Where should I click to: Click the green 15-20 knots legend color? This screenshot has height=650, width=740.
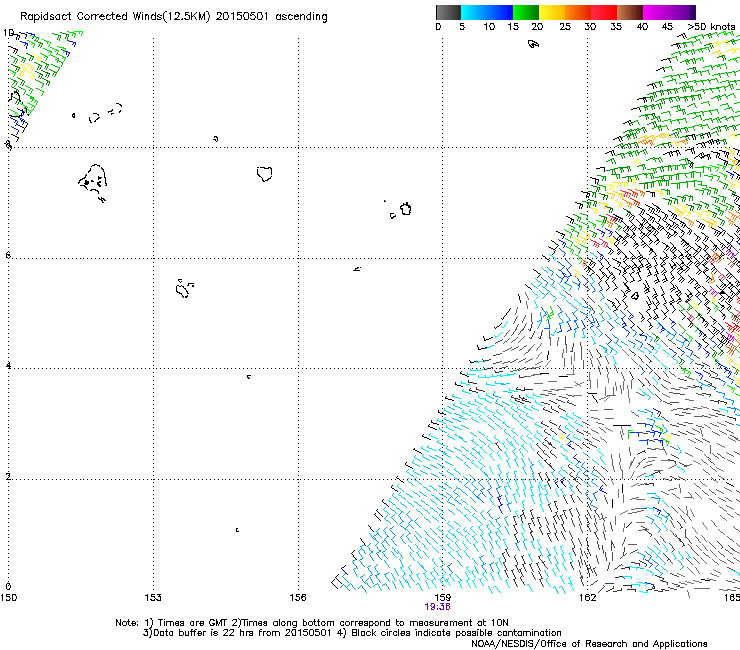[526, 12]
